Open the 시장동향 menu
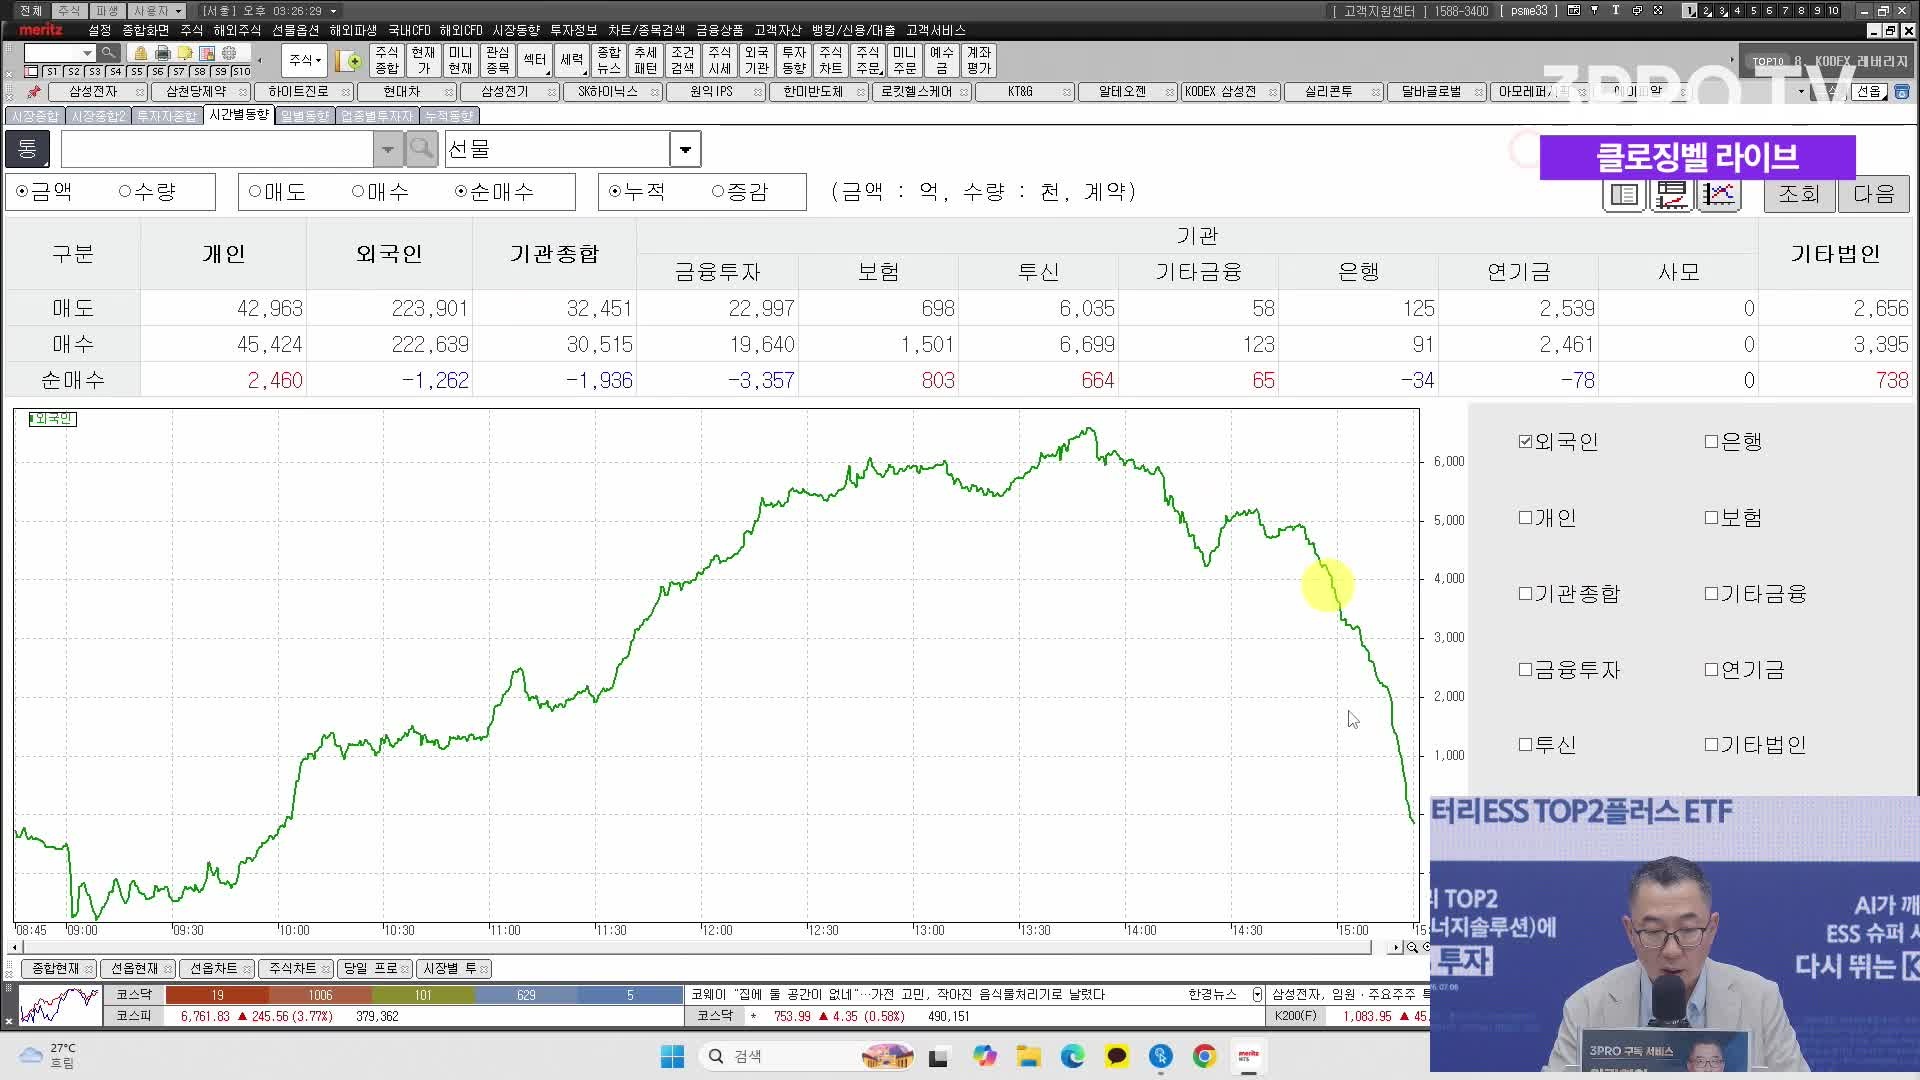 (x=516, y=30)
